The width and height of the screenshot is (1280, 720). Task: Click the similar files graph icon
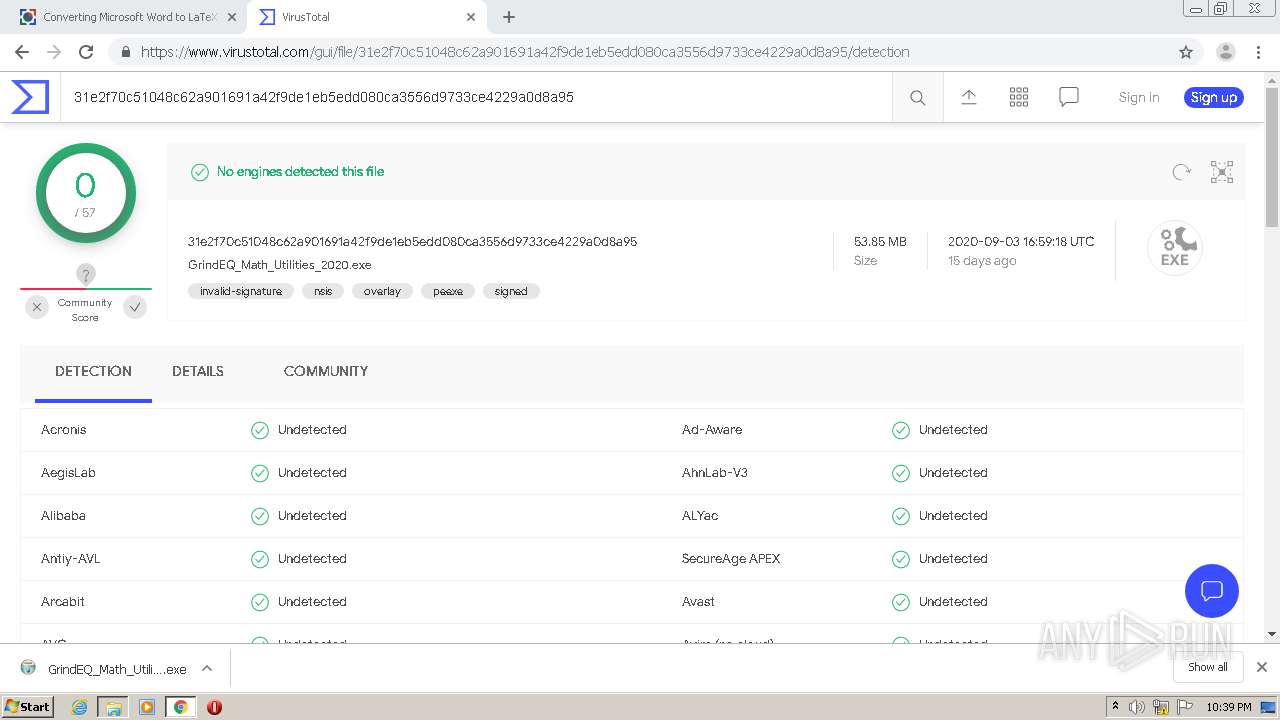point(1221,172)
